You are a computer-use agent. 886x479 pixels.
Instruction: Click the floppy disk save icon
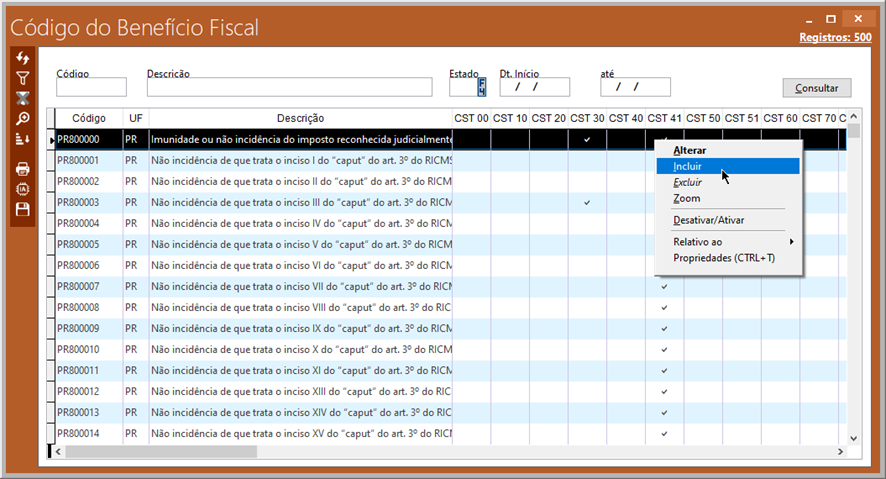pyautogui.click(x=23, y=209)
